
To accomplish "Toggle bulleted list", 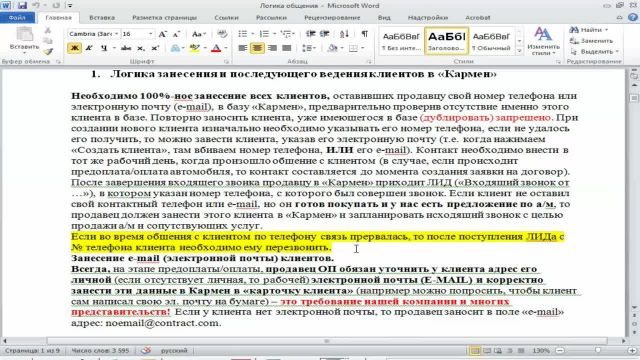I will pyautogui.click(x=242, y=34).
